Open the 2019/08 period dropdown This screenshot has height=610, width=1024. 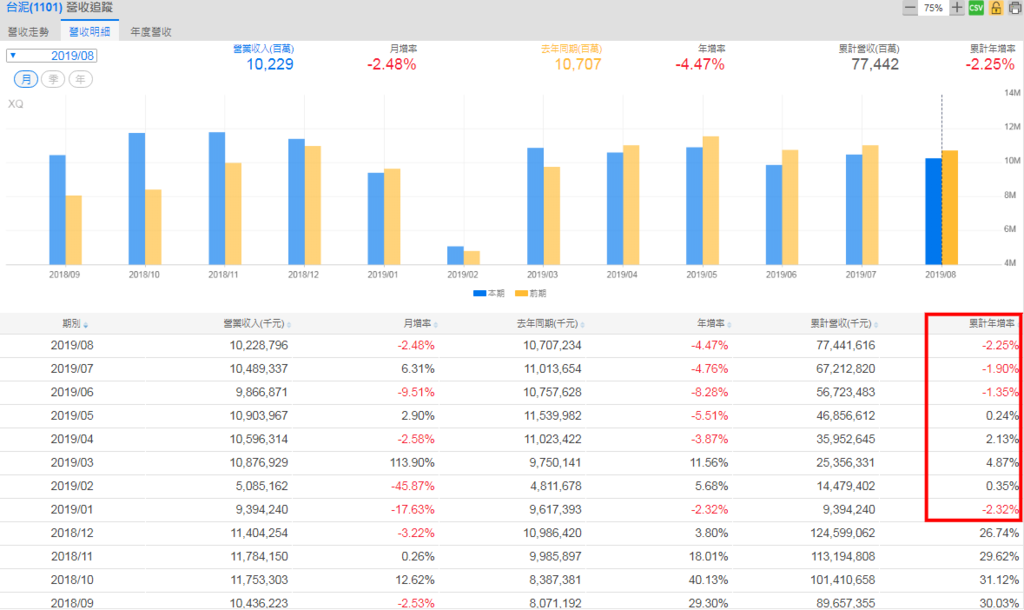[x=52, y=56]
